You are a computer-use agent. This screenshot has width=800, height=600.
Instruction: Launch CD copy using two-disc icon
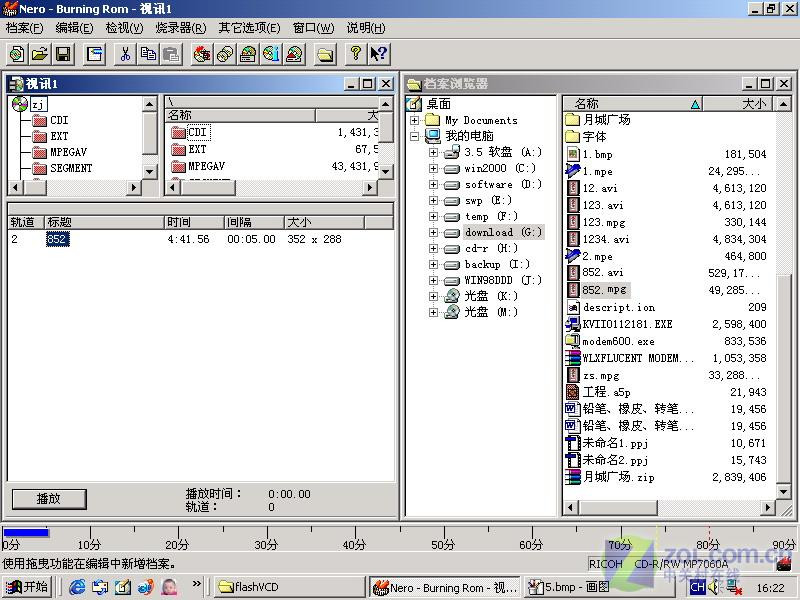225,54
